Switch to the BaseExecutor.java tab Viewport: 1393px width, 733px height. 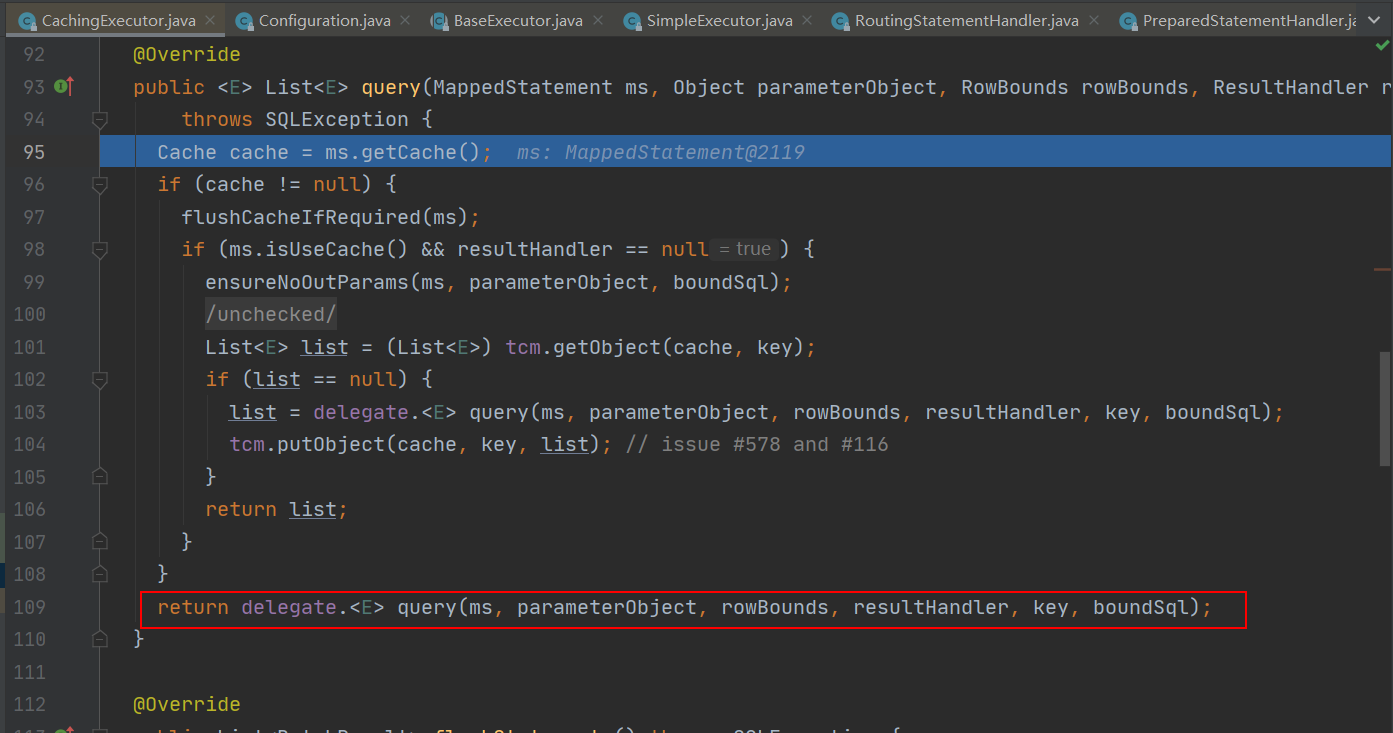pyautogui.click(x=519, y=20)
